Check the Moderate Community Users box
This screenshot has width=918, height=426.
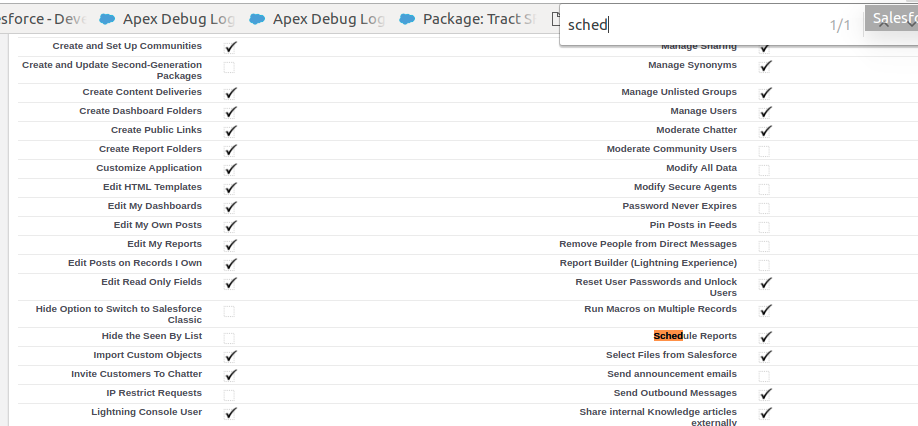point(764,151)
